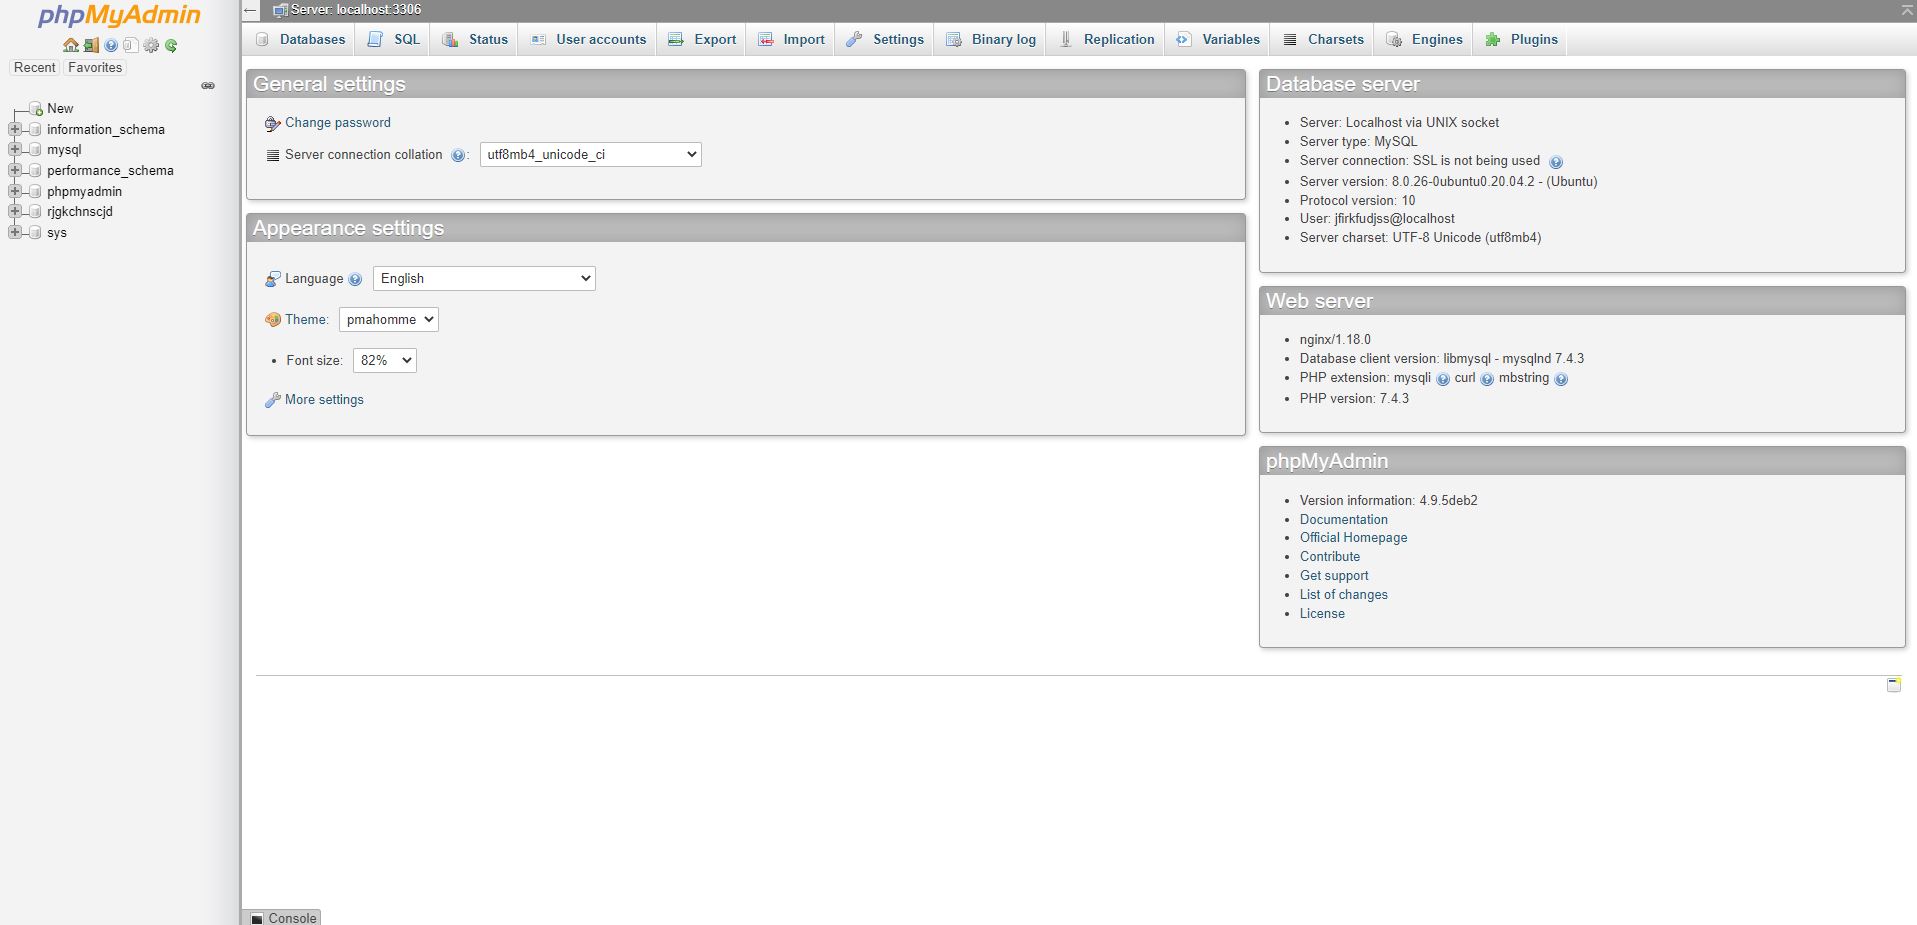Open the Binary log tab
The height and width of the screenshot is (925, 1917).
(x=991, y=39)
